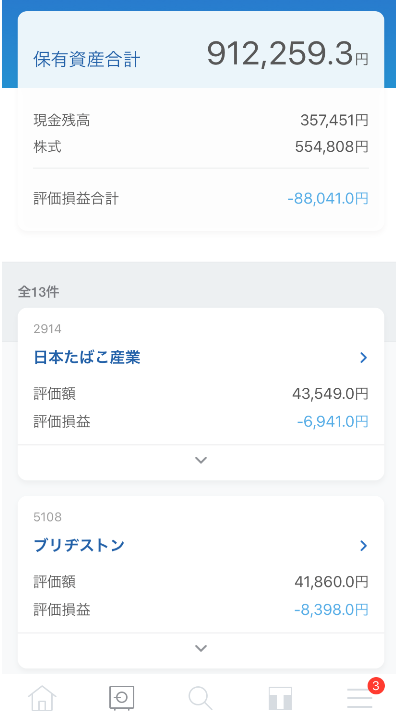The width and height of the screenshot is (396, 725).
Task: Select the ブリヂストン stock name link
Action: 79,546
